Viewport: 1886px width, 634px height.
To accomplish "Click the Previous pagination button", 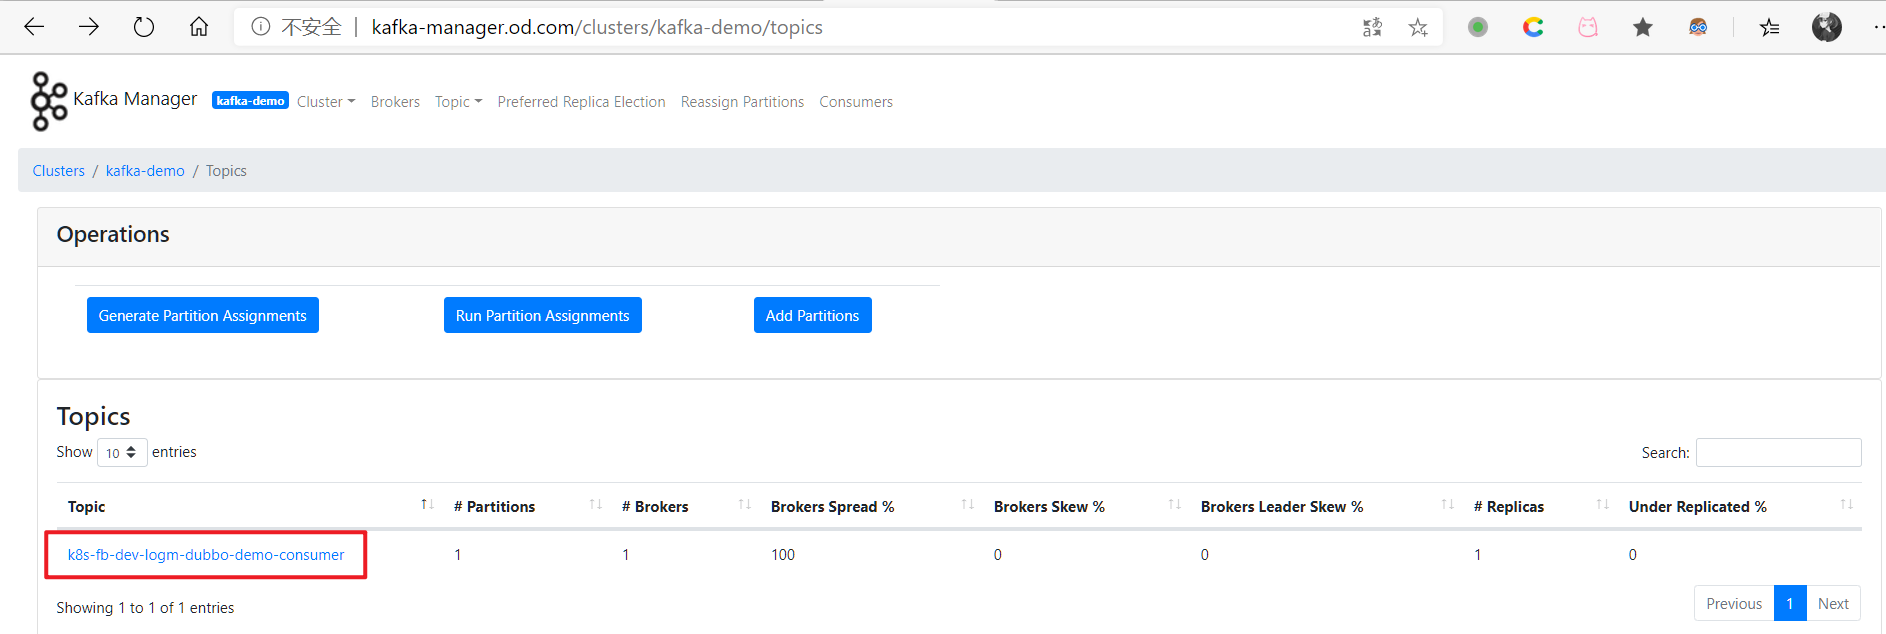I will click(1734, 603).
